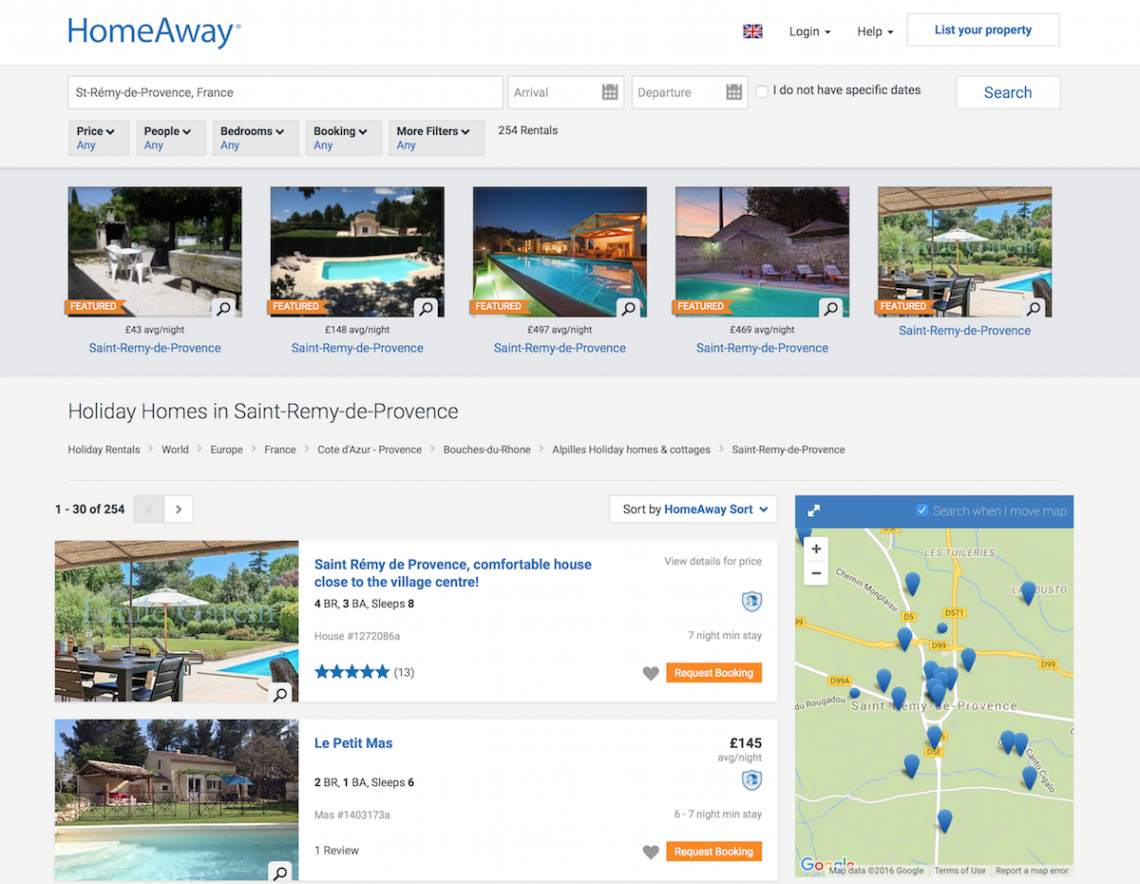1140x884 pixels.
Task: Click Report a map error link
Action: [1032, 870]
